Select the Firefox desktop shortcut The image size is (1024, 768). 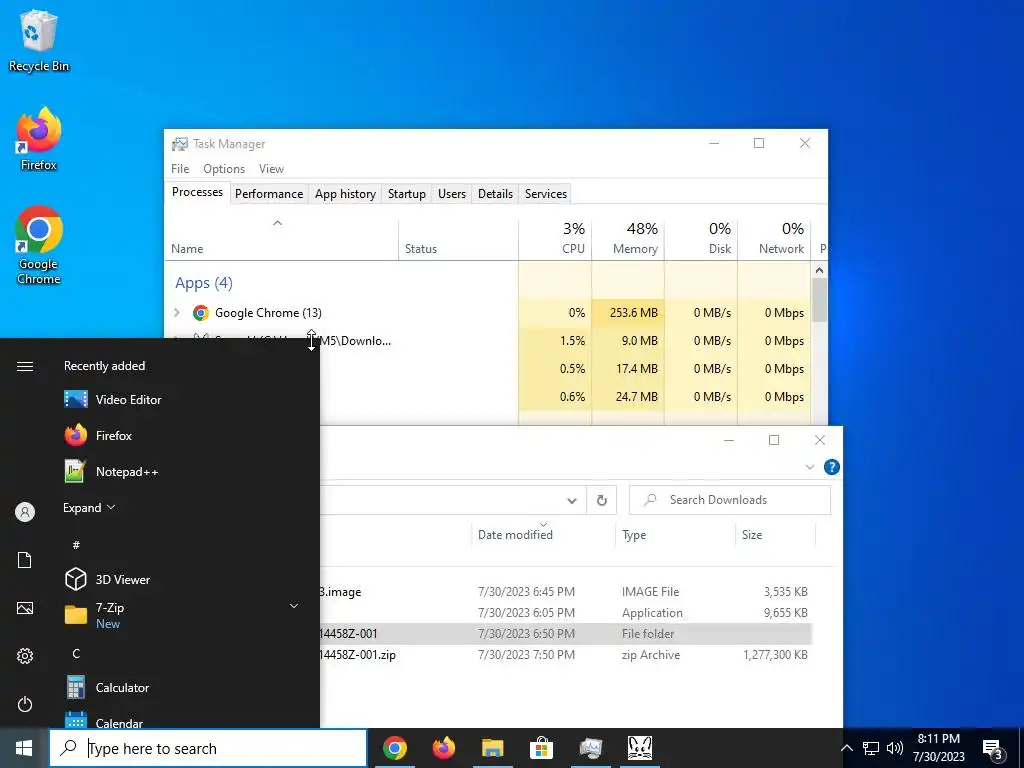[x=39, y=138]
